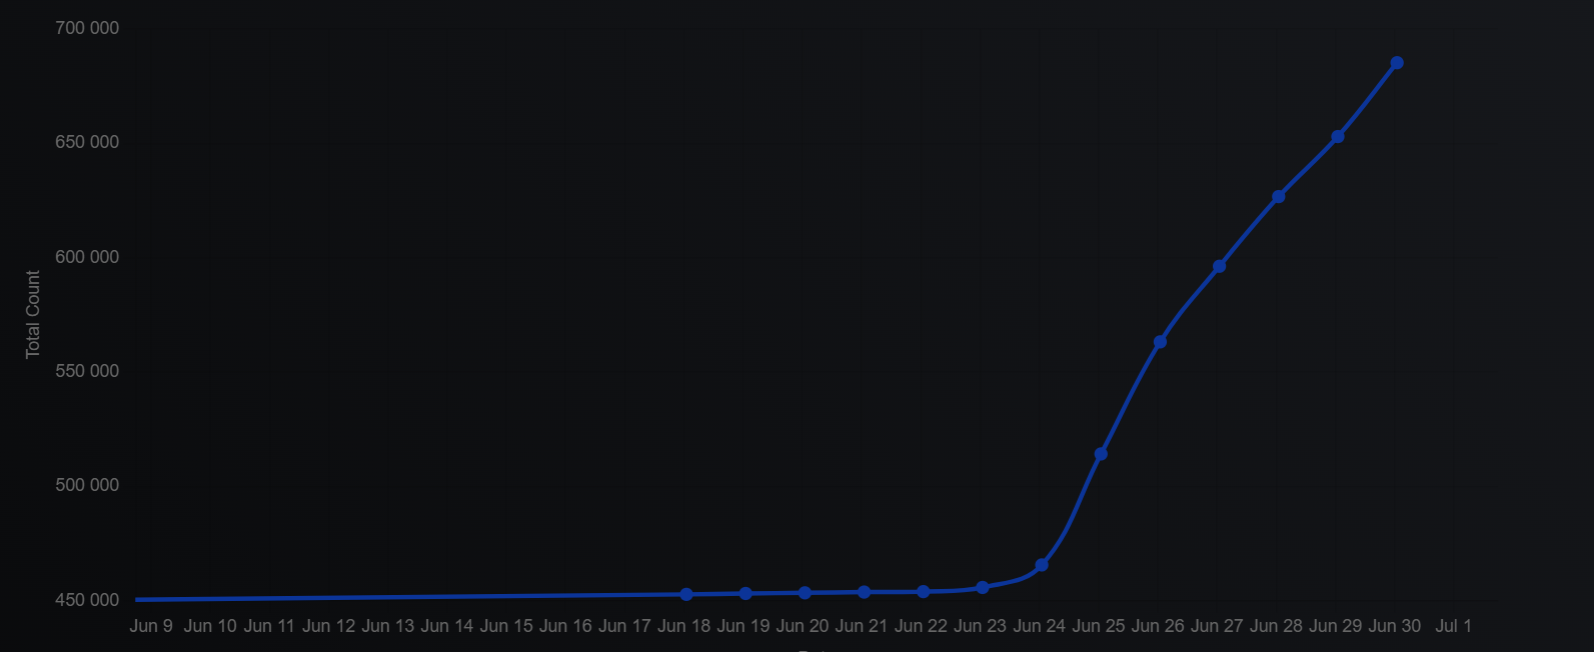This screenshot has width=1594, height=652.
Task: Click the Jun 17 x-axis label
Action: [625, 626]
